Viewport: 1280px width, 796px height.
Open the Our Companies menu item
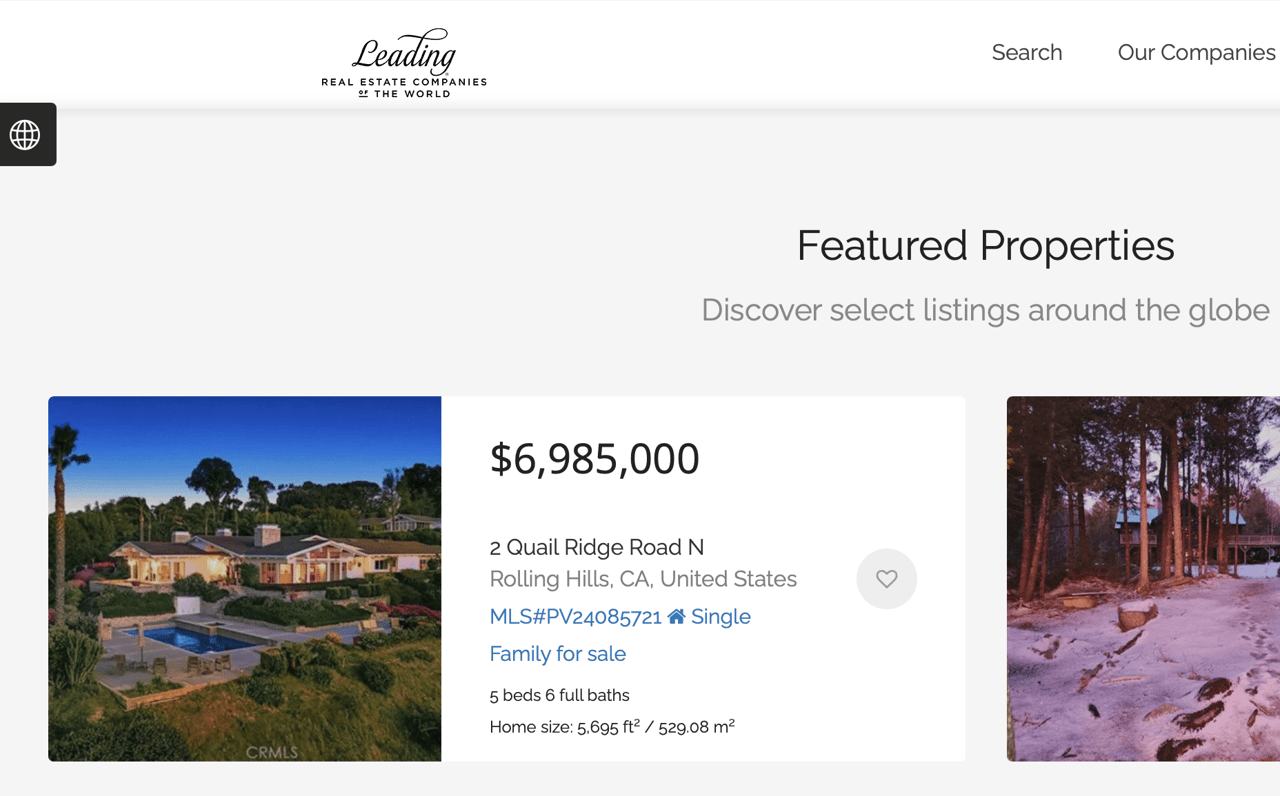1197,52
